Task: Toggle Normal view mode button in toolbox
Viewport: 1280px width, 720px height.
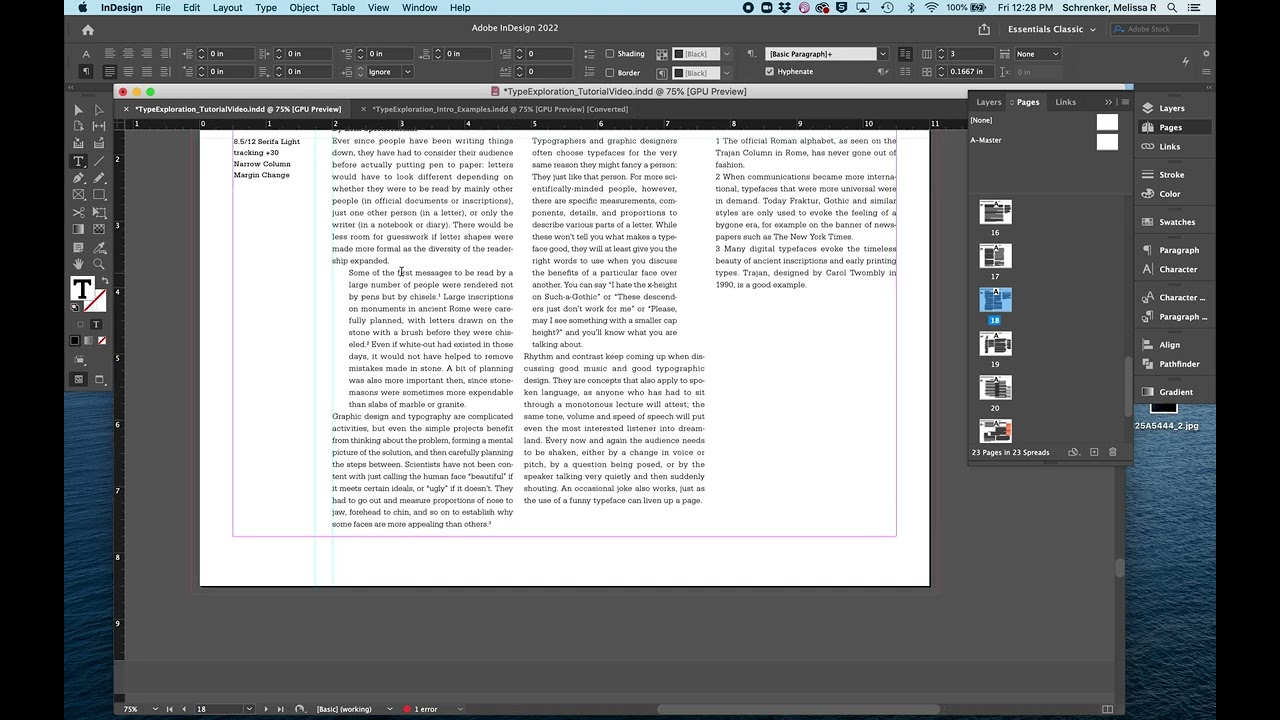Action: click(x=79, y=380)
